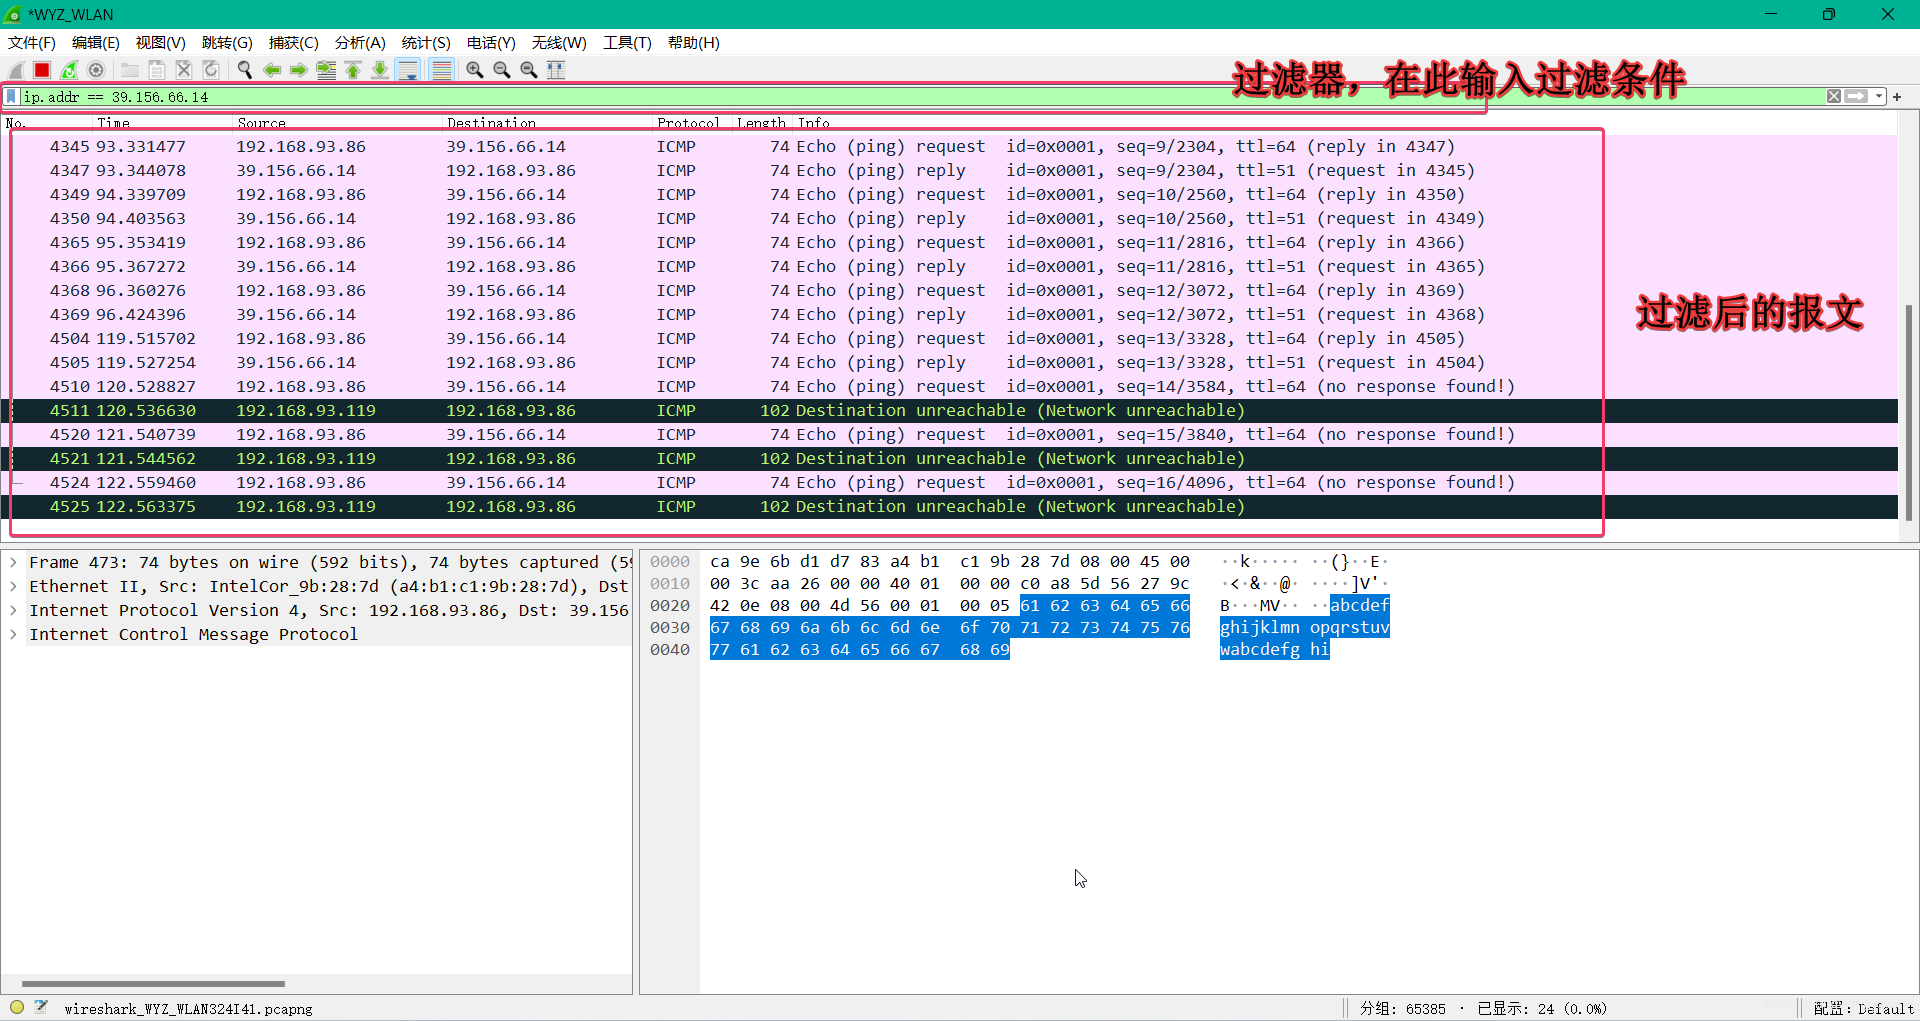Open capture options gear icon
This screenshot has height=1021, width=1920.
tap(96, 70)
